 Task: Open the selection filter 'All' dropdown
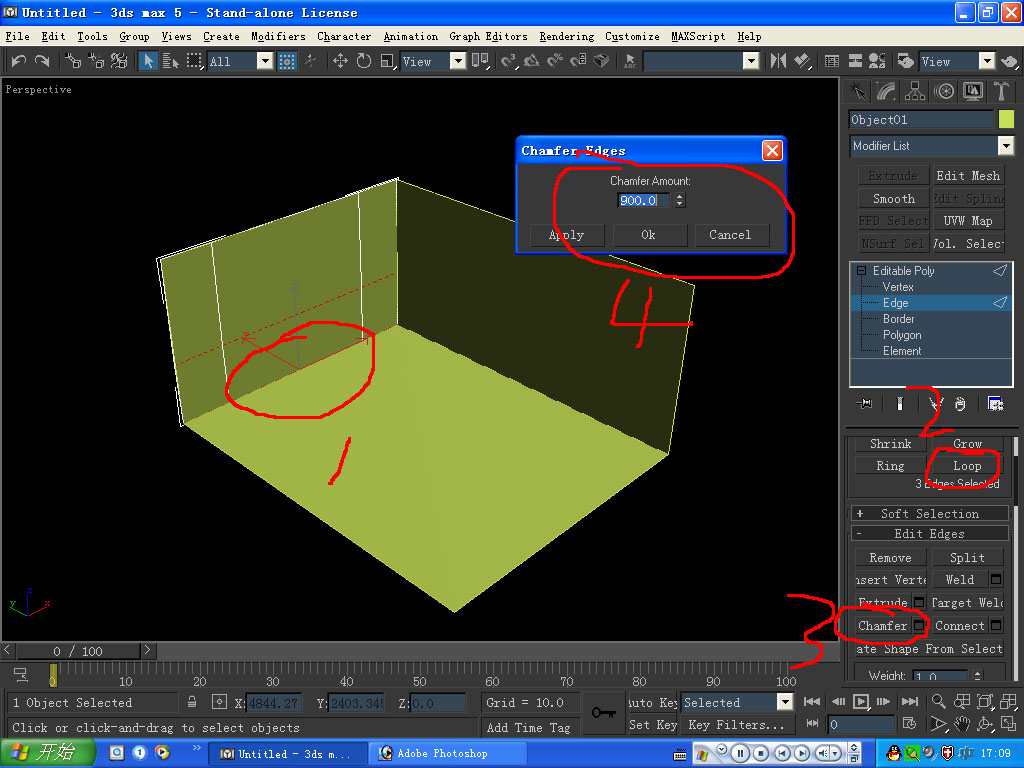(264, 61)
